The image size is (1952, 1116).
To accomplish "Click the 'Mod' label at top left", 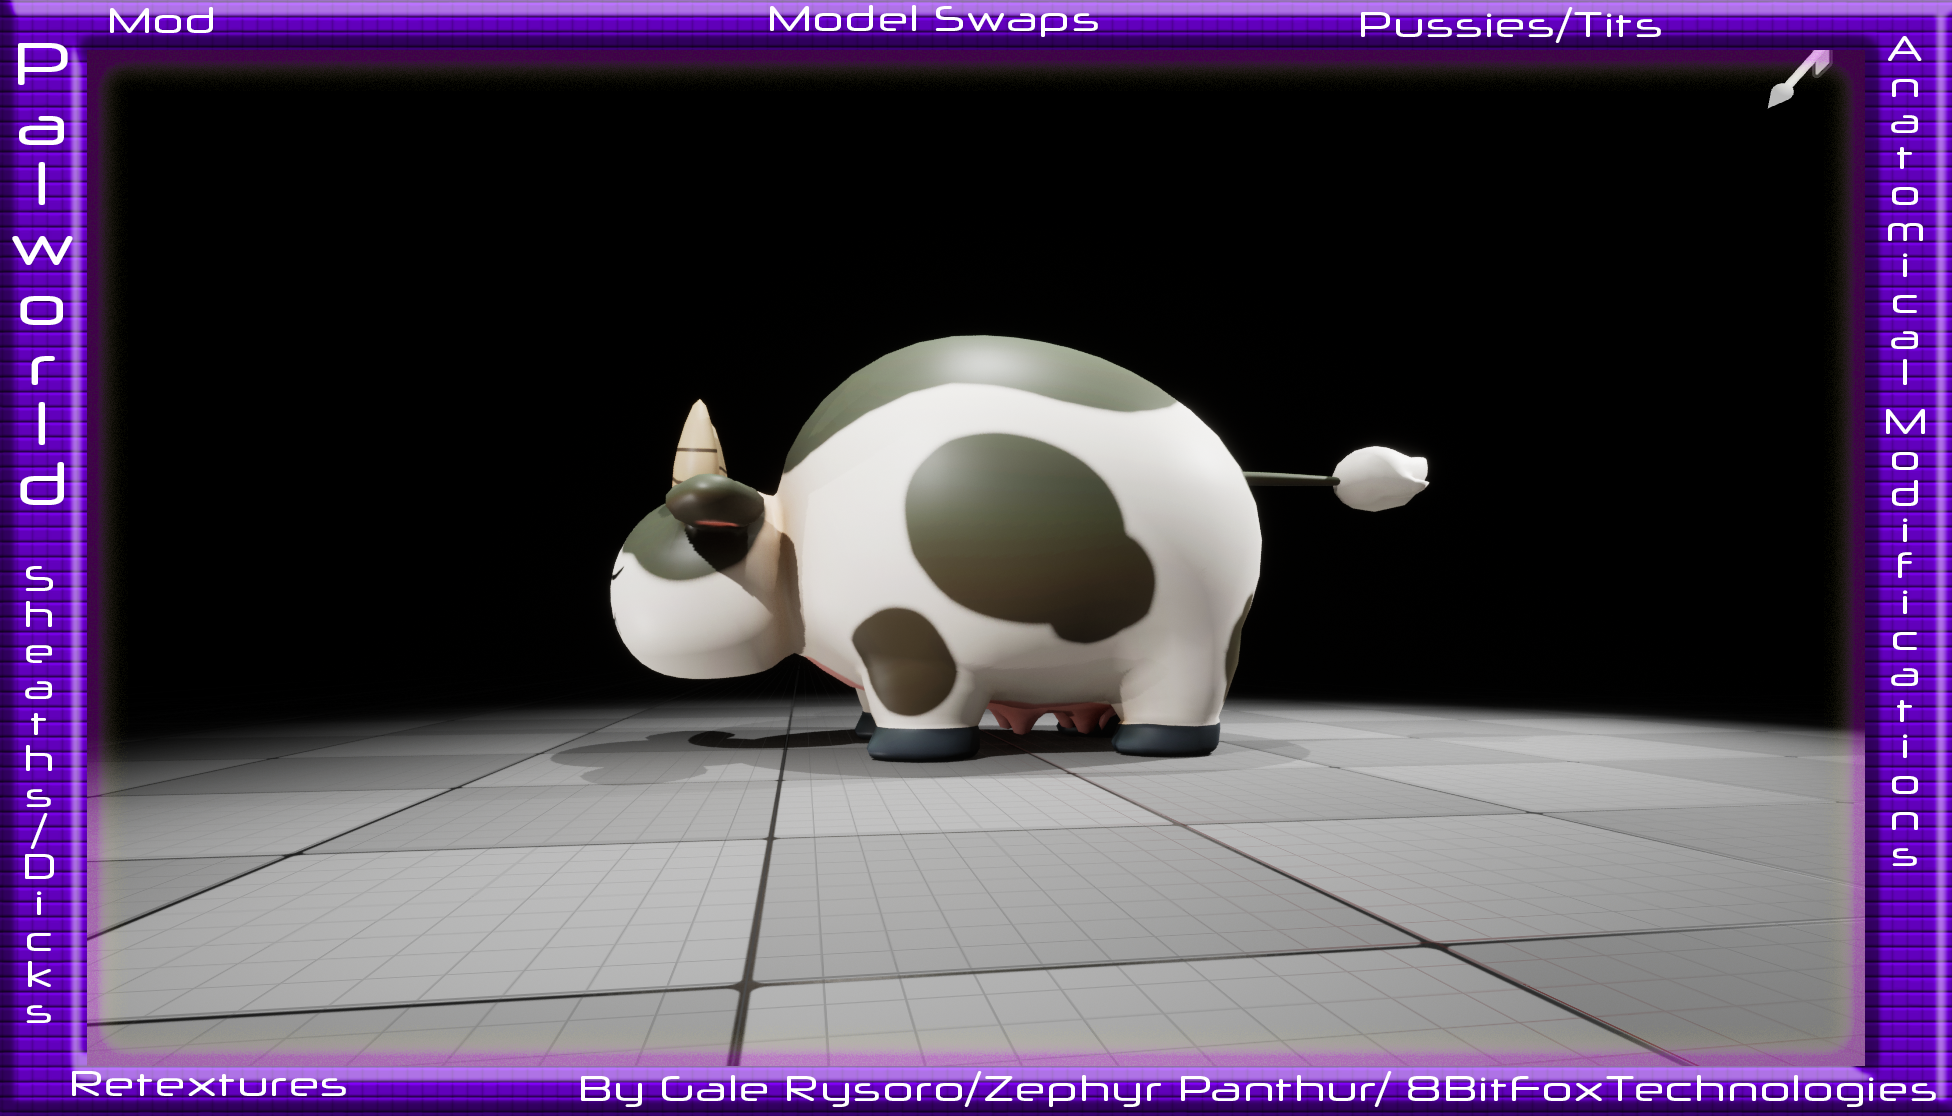I will point(161,21).
